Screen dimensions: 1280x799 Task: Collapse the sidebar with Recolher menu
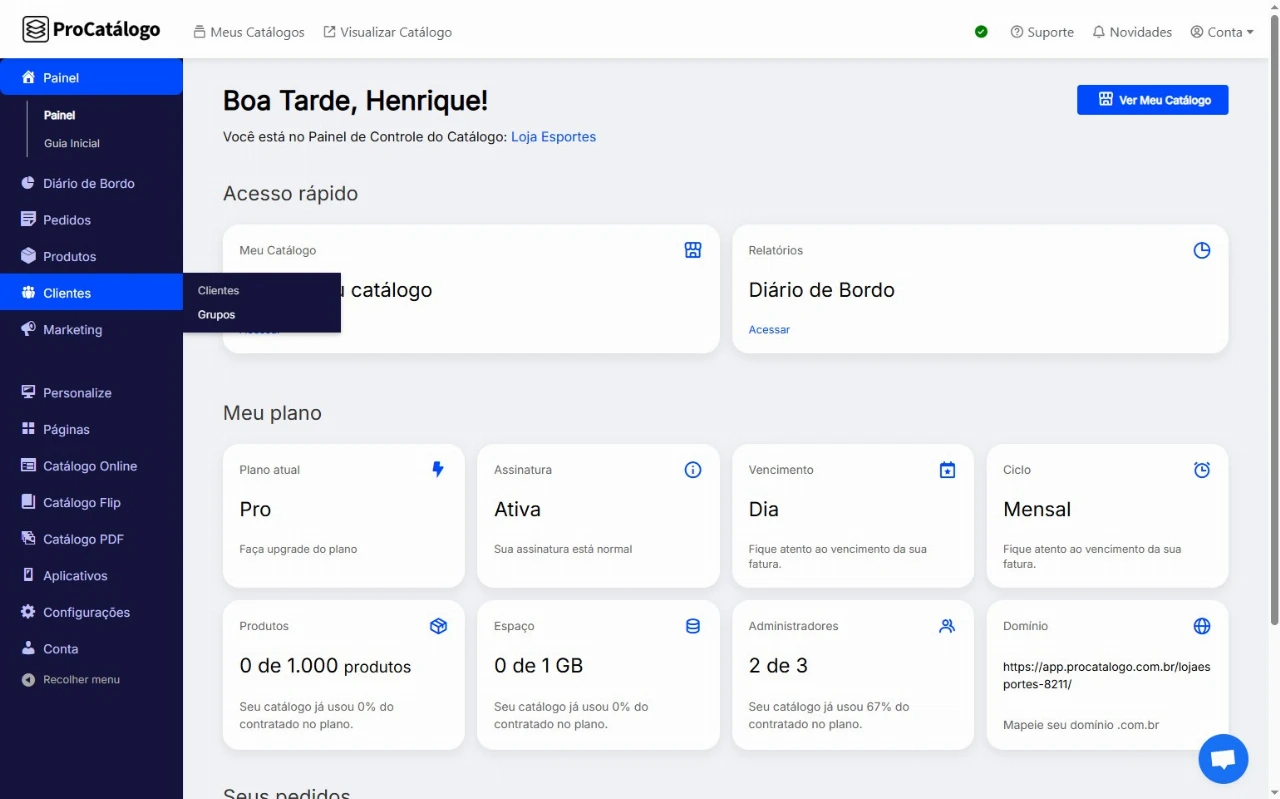[x=80, y=680]
